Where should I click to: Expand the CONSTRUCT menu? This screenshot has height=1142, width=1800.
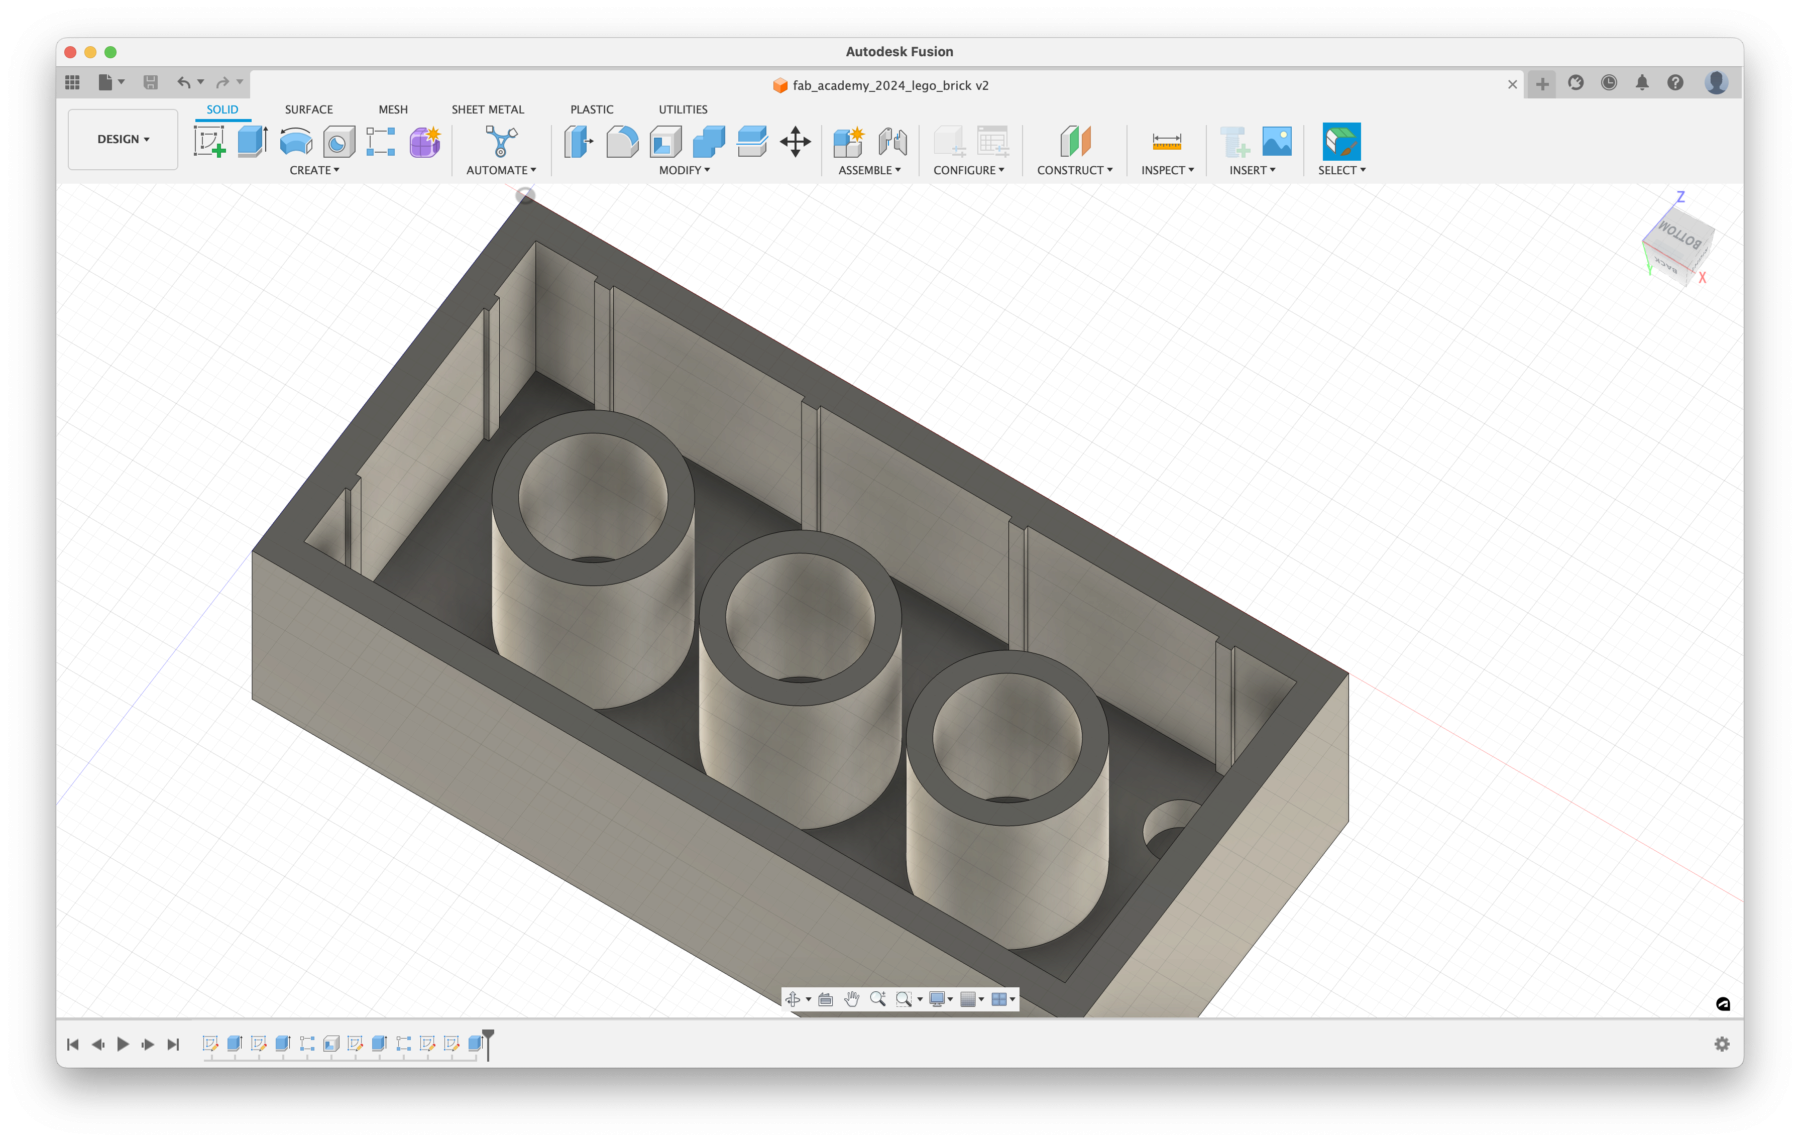coord(1075,170)
